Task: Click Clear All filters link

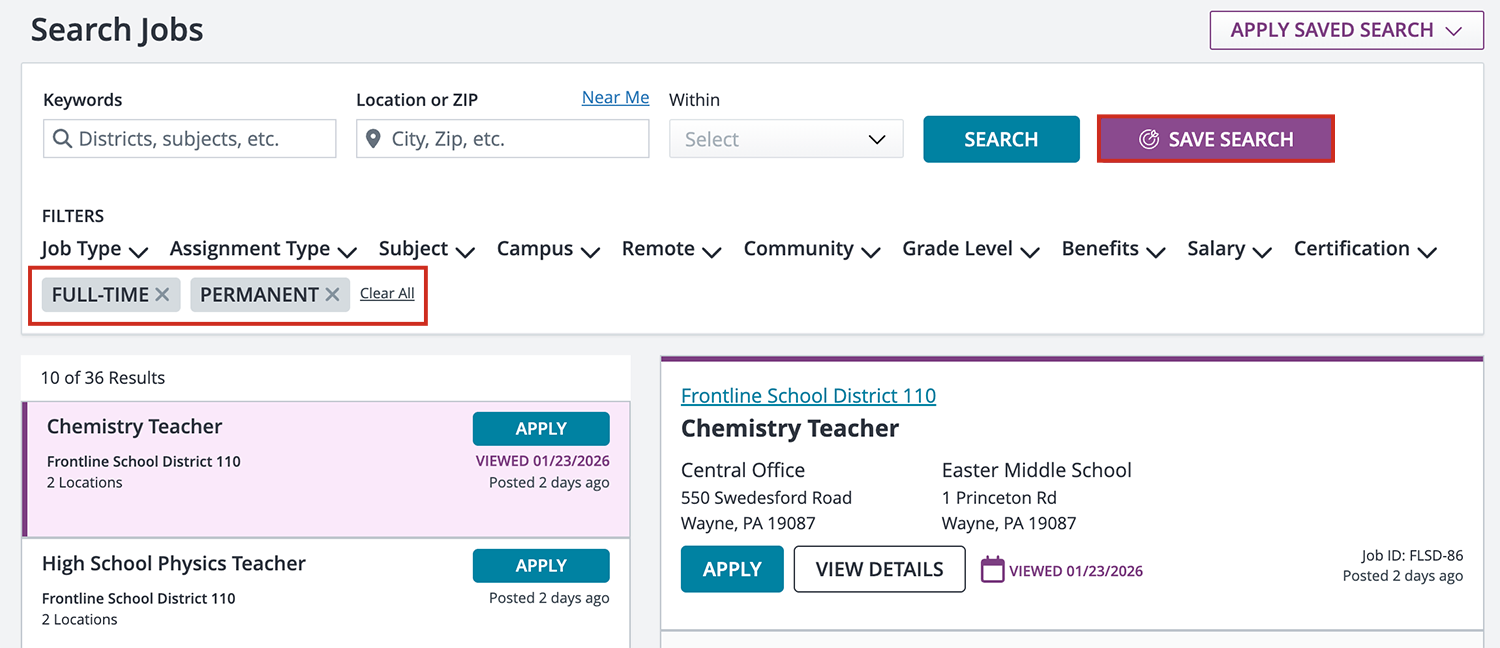Action: coord(387,294)
